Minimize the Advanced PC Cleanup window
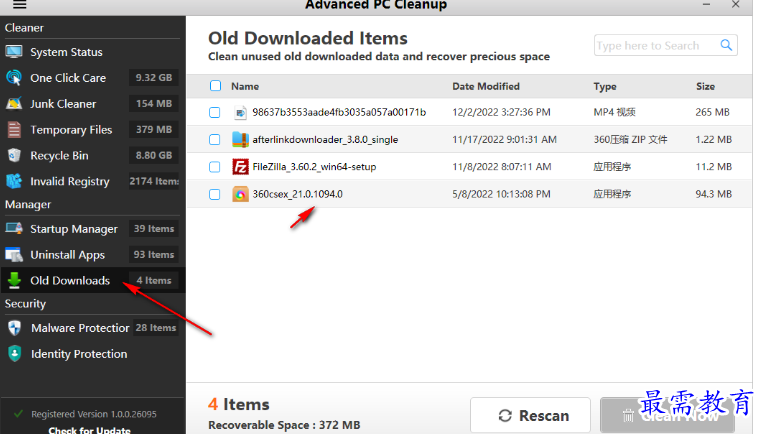 click(707, 4)
